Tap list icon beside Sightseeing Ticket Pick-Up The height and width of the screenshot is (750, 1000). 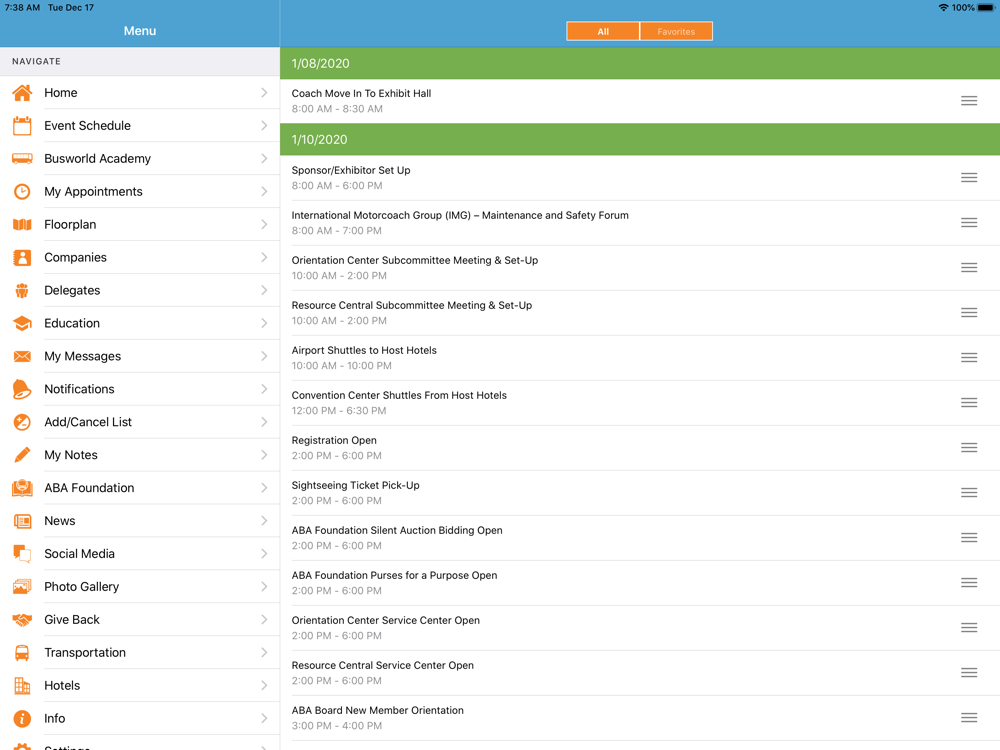pos(969,492)
